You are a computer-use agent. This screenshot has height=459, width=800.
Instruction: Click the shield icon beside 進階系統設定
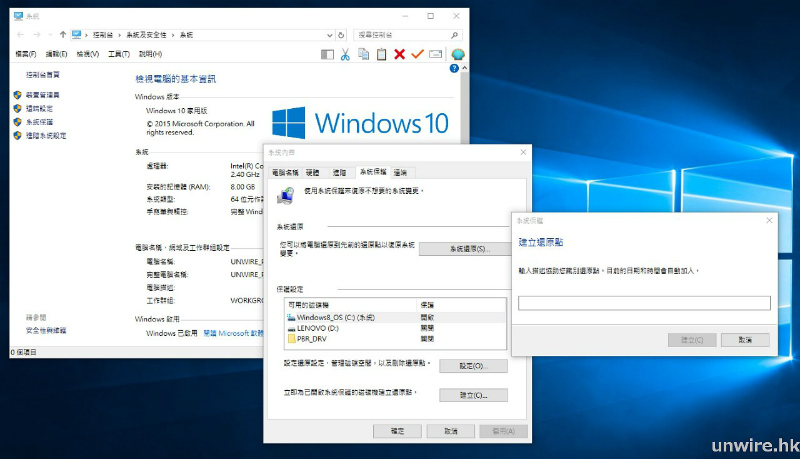[17, 136]
